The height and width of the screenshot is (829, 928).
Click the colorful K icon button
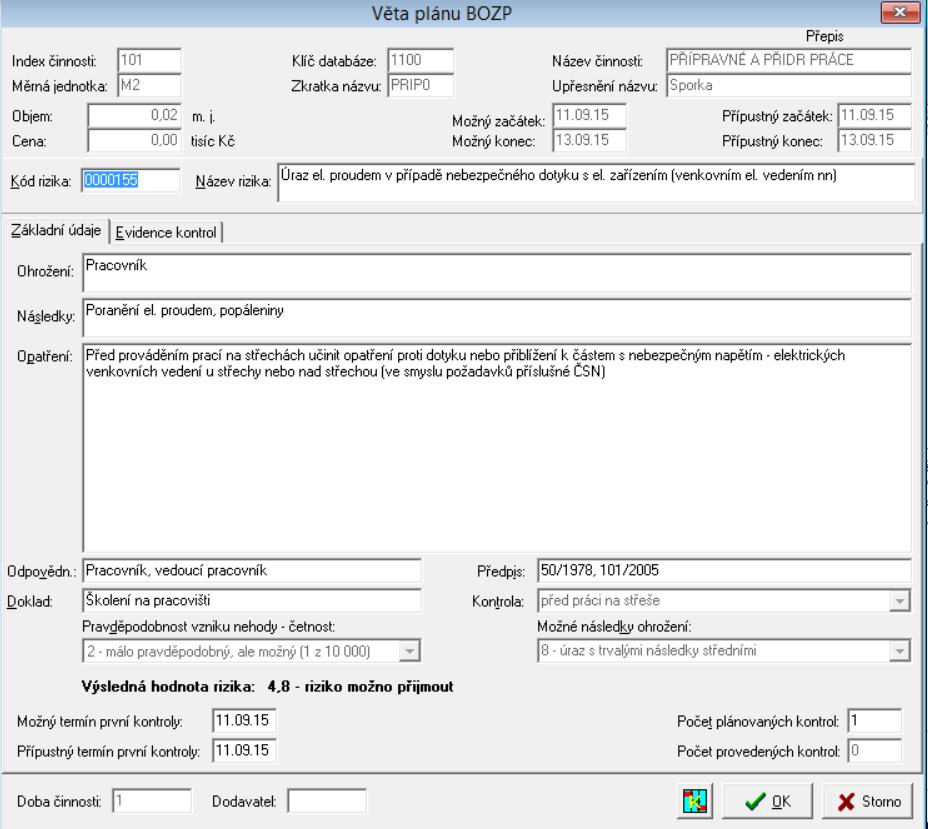point(694,801)
